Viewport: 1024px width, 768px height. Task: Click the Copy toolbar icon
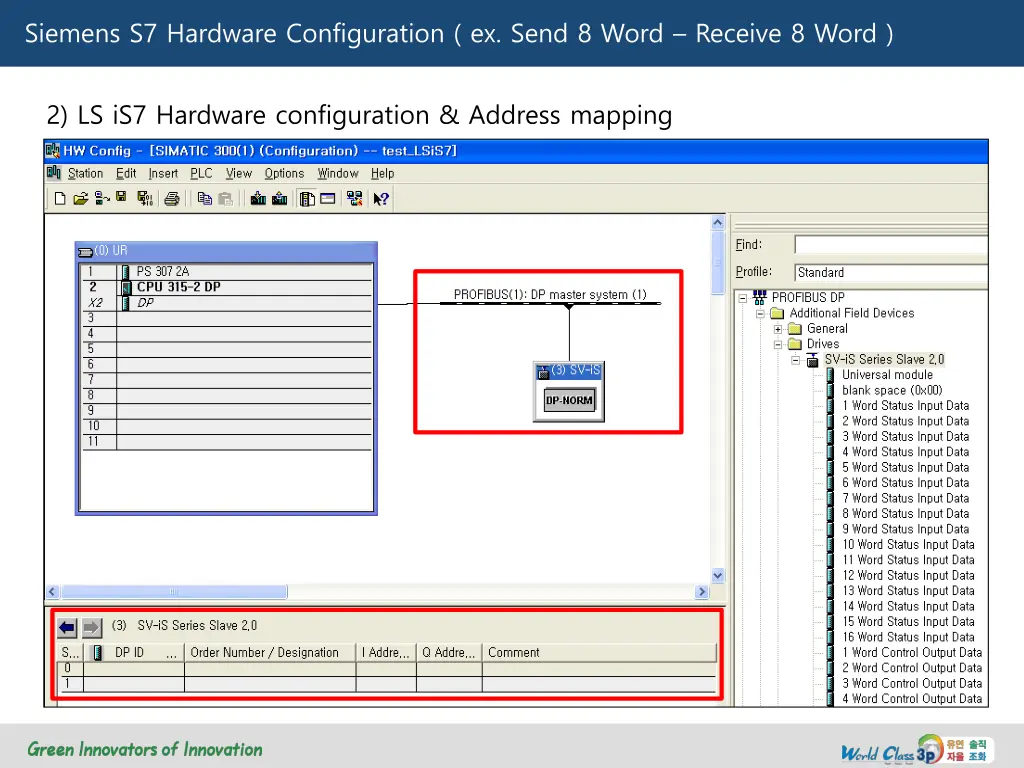point(204,199)
